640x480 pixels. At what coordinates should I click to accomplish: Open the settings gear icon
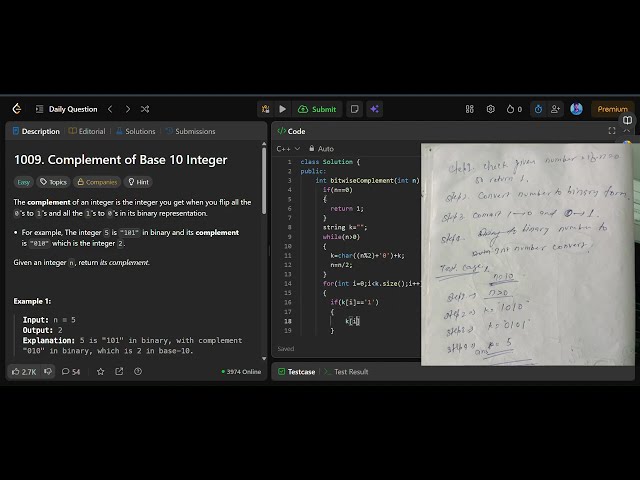491,109
